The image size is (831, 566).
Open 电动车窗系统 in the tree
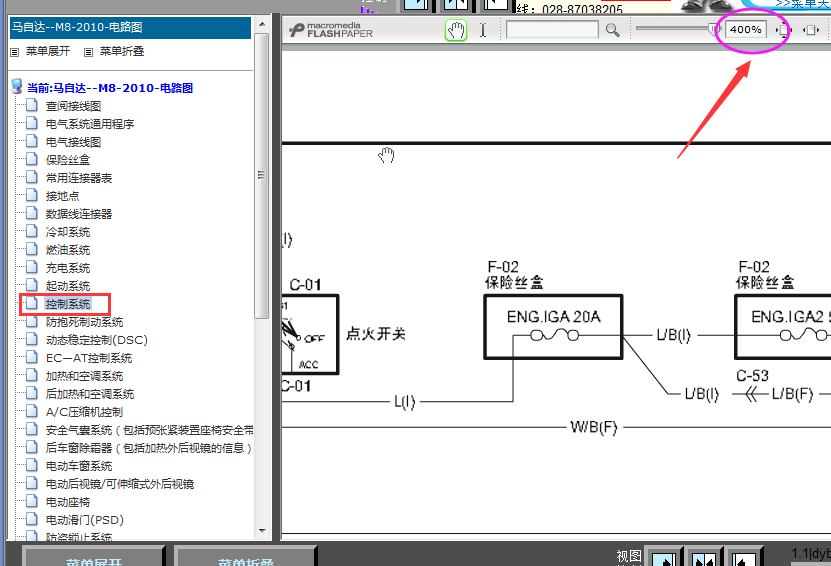[x=79, y=466]
